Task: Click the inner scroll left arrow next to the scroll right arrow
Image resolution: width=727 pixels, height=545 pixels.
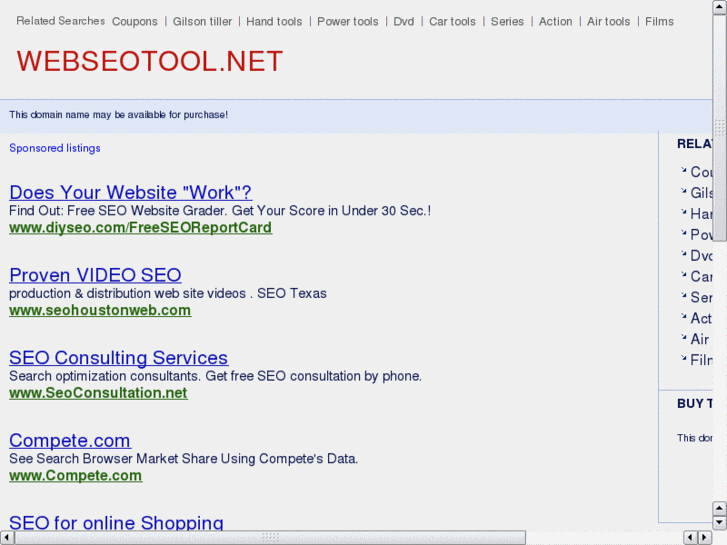Action: (691, 538)
